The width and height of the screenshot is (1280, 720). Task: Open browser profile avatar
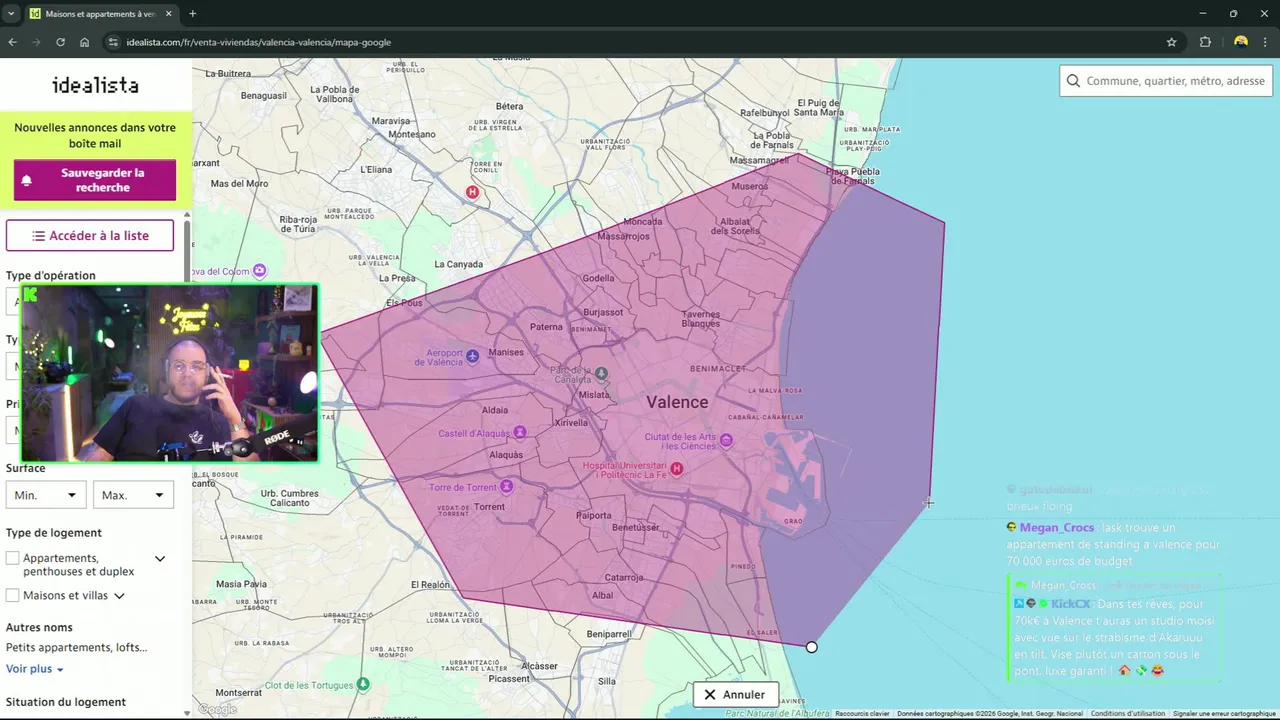1241,42
